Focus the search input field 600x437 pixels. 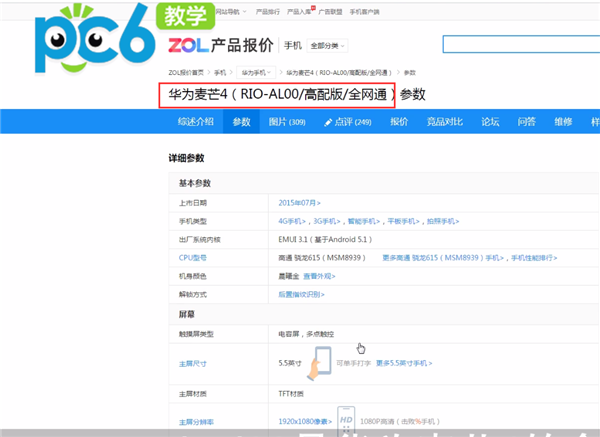pos(521,44)
